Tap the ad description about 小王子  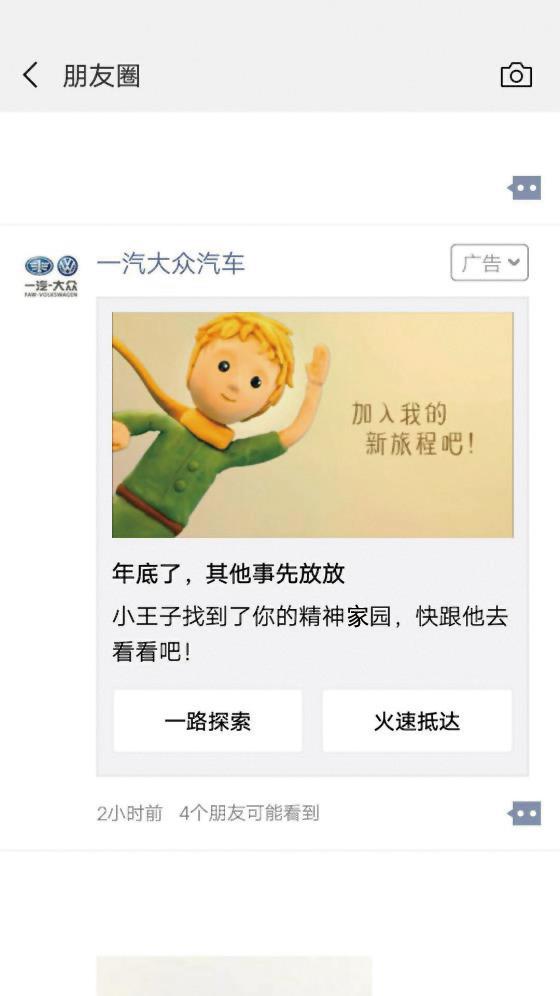[x=310, y=634]
